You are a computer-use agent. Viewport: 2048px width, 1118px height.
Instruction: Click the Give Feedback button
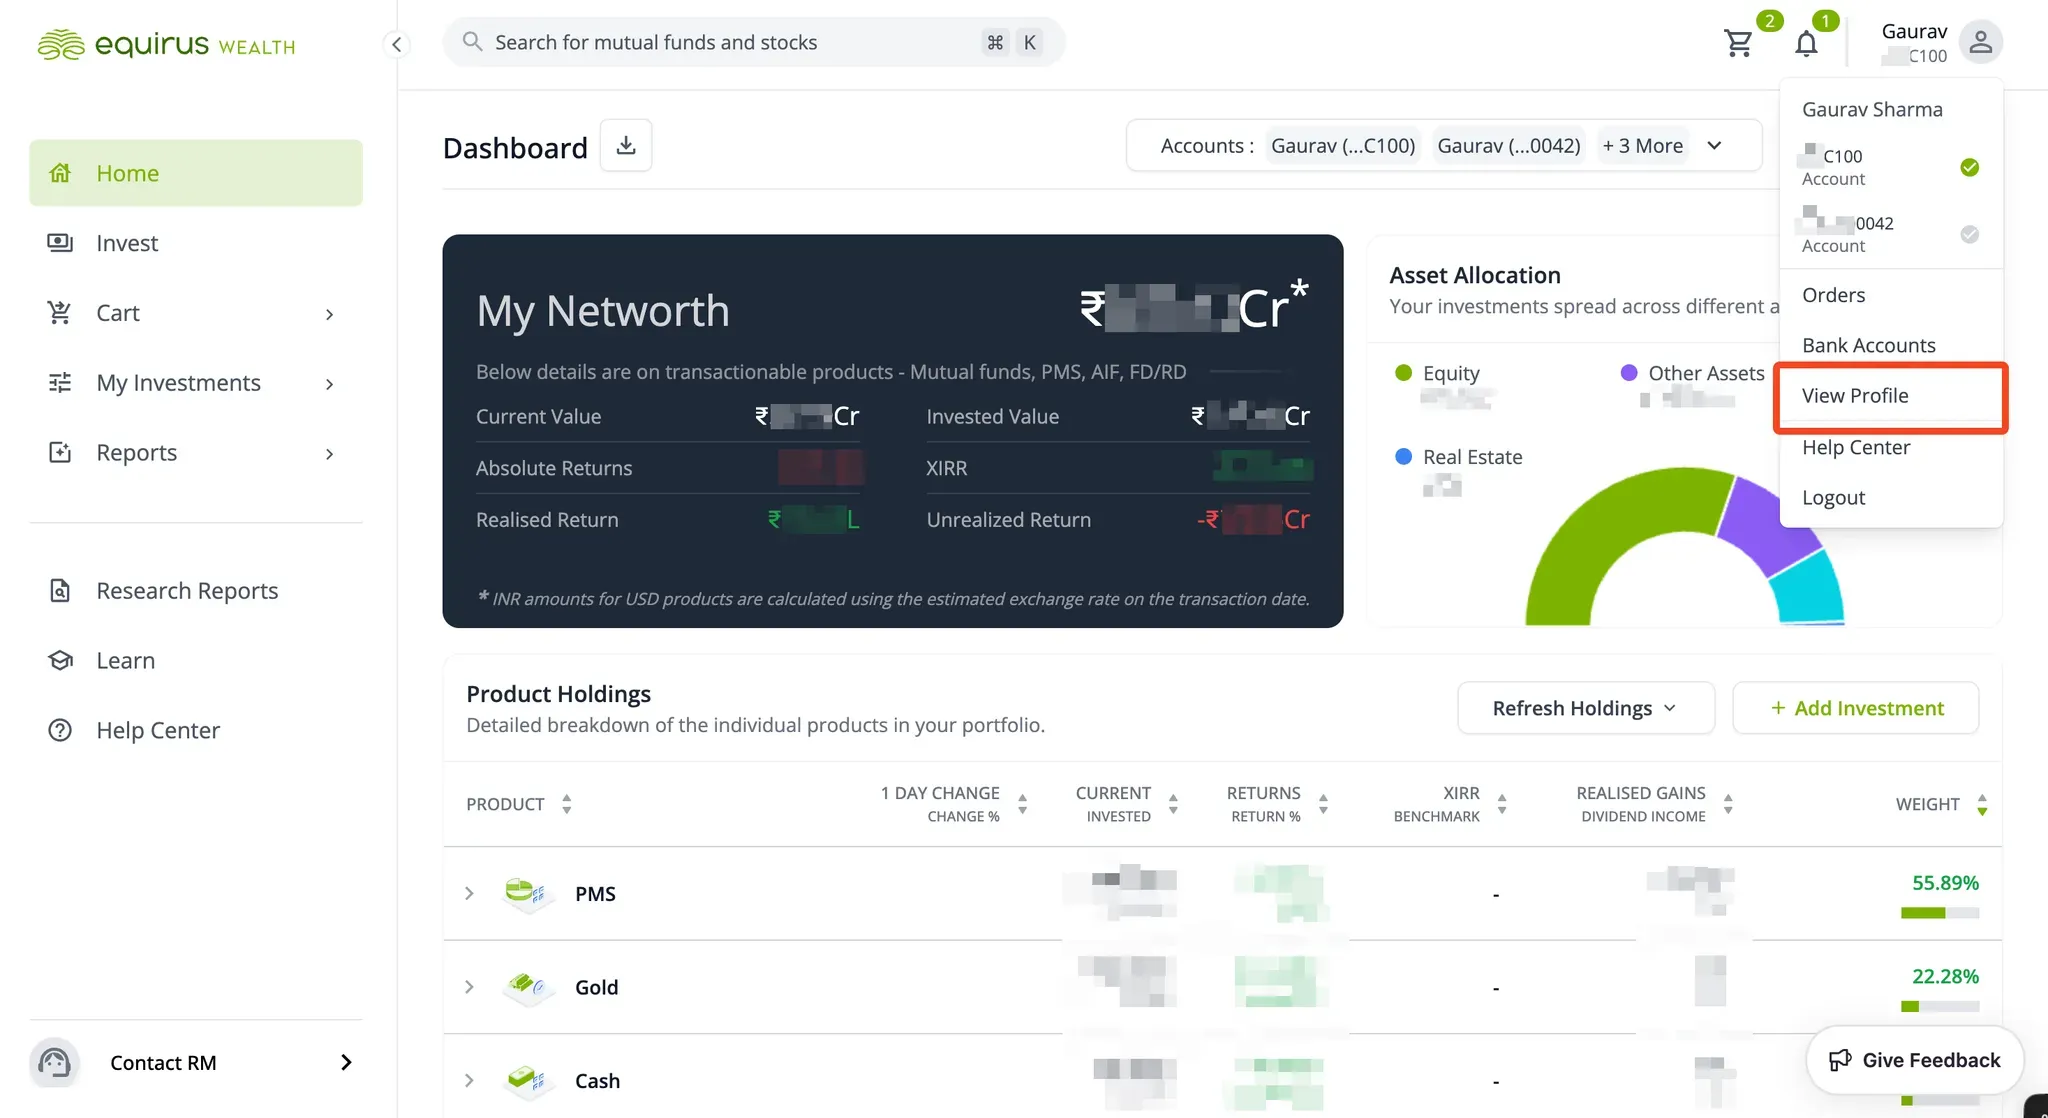pyautogui.click(x=1915, y=1060)
